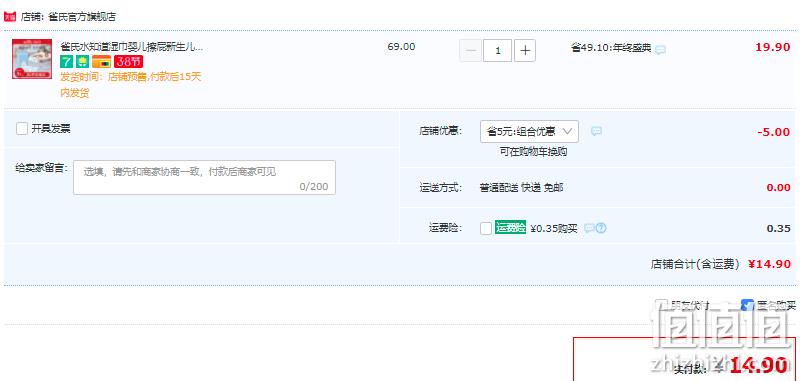Viewport: 800px width, 381px height.
Task: Click the quantity input showing 1
Action: (497, 50)
